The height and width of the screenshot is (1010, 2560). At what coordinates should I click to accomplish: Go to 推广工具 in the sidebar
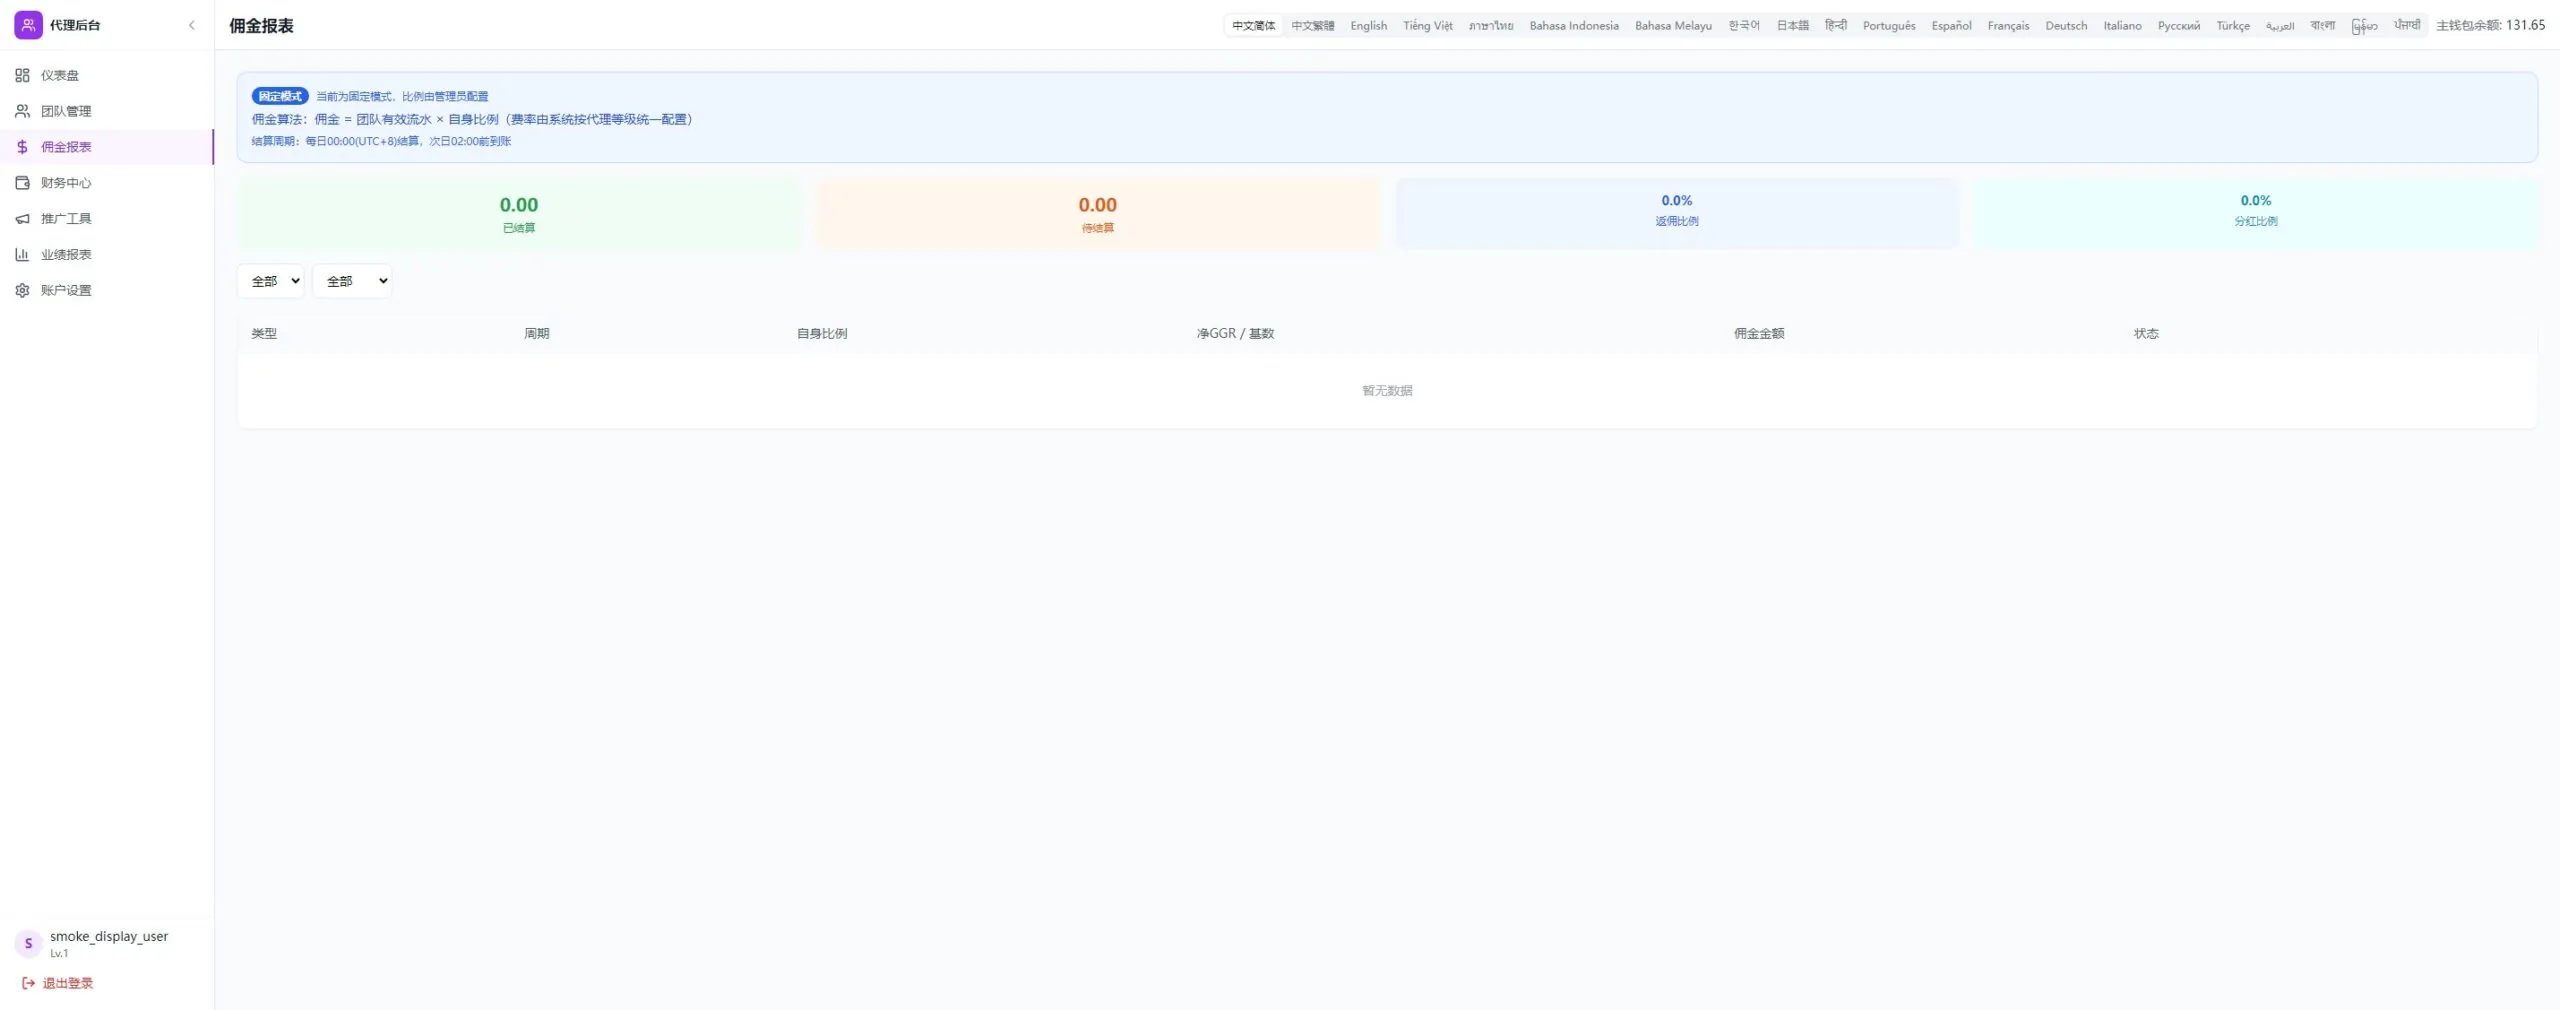tap(107, 219)
